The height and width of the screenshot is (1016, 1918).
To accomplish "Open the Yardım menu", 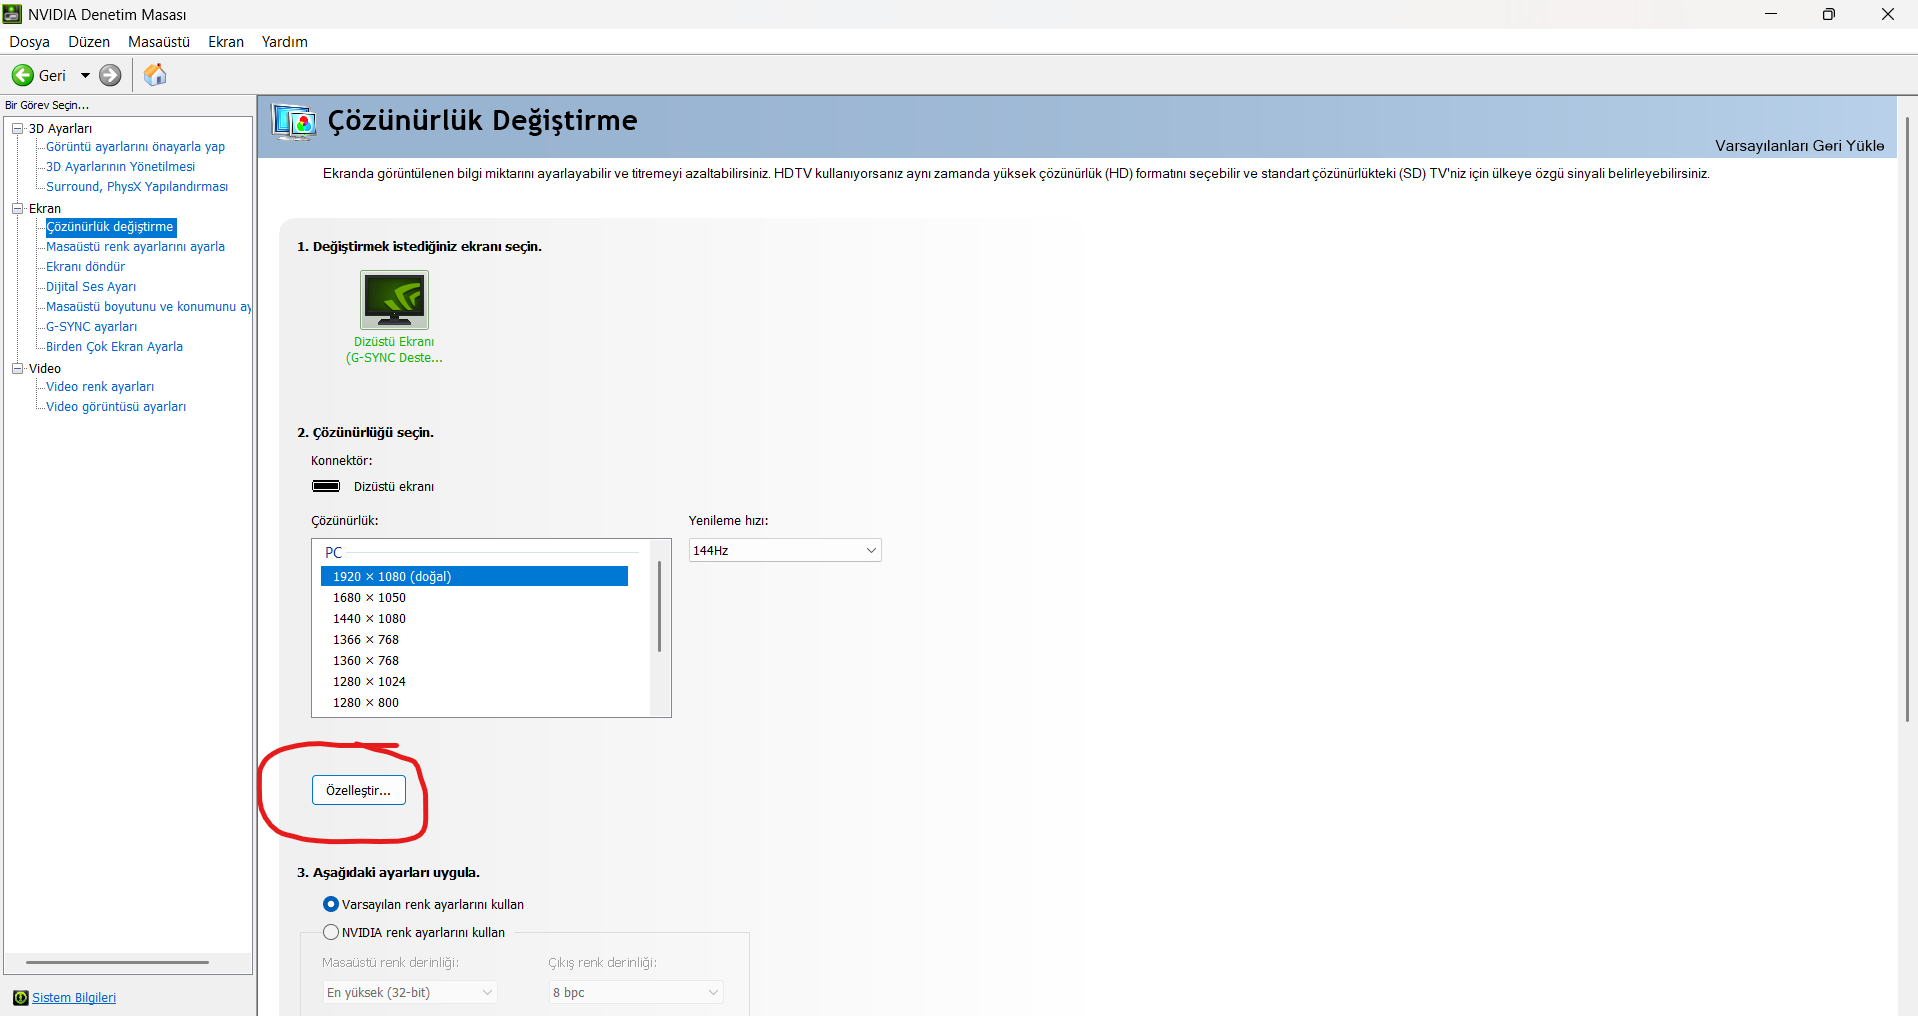I will coord(285,42).
